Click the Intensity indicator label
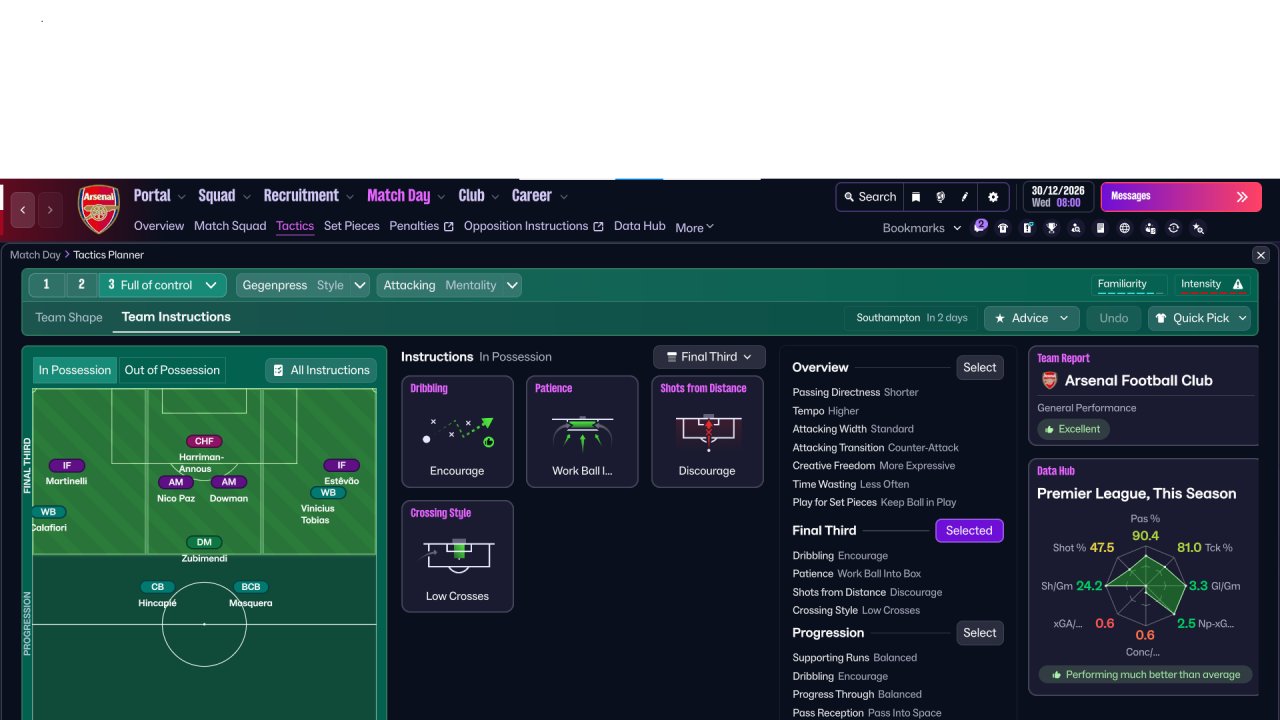 click(1201, 284)
